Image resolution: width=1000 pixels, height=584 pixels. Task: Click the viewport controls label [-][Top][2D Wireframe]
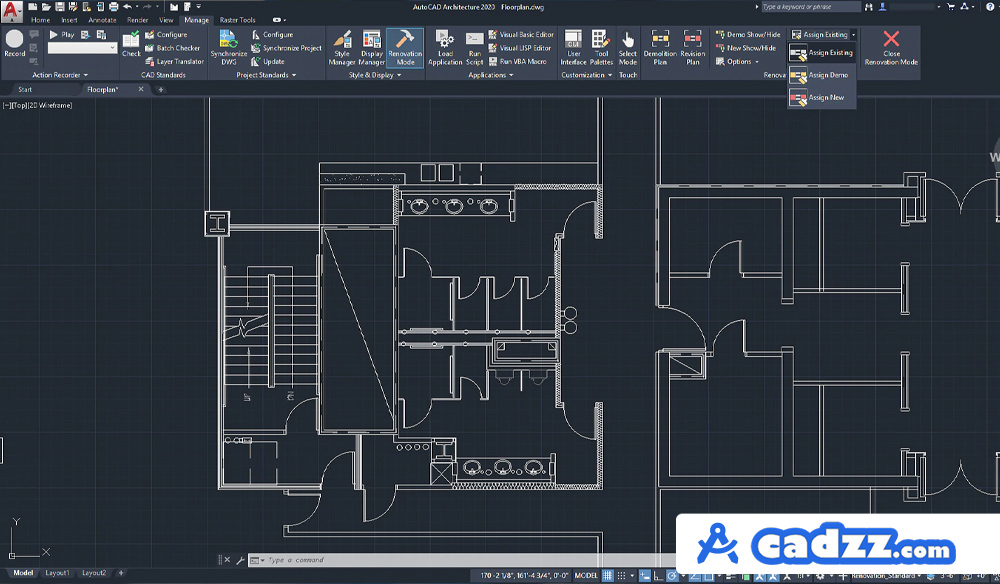pos(38,106)
